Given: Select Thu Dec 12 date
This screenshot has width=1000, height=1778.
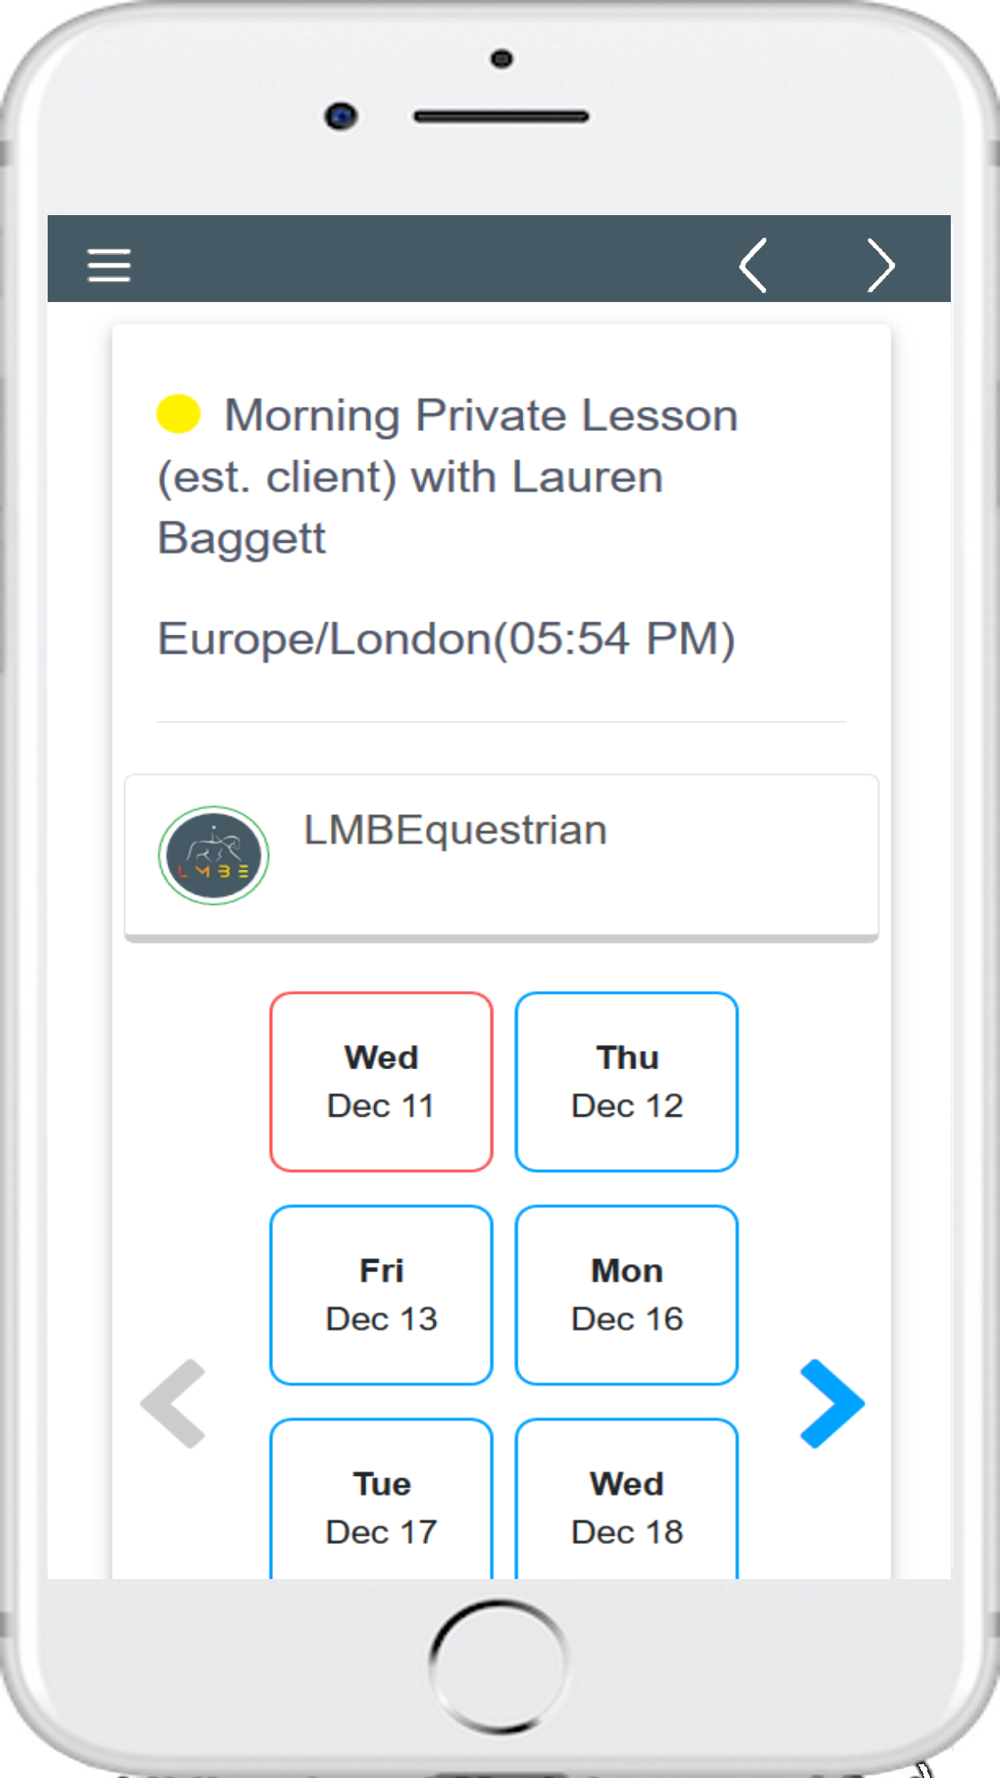Looking at the screenshot, I should 627,1081.
